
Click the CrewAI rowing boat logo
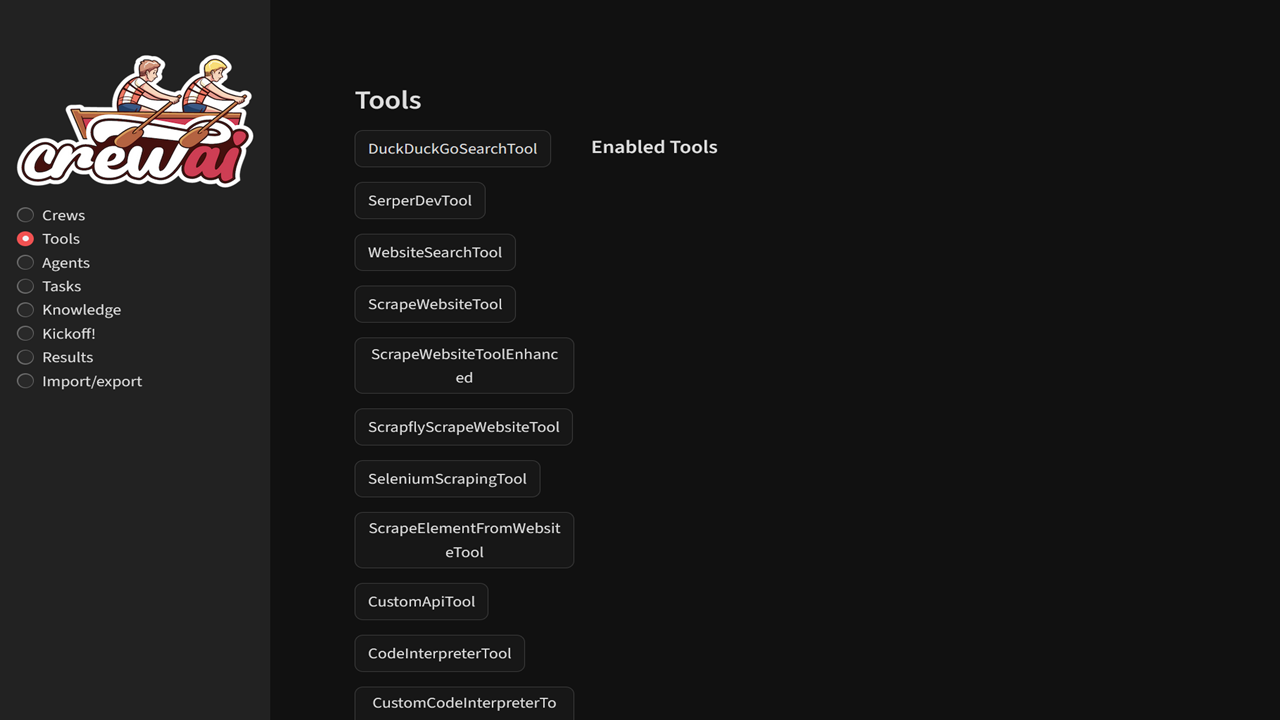pos(135,120)
